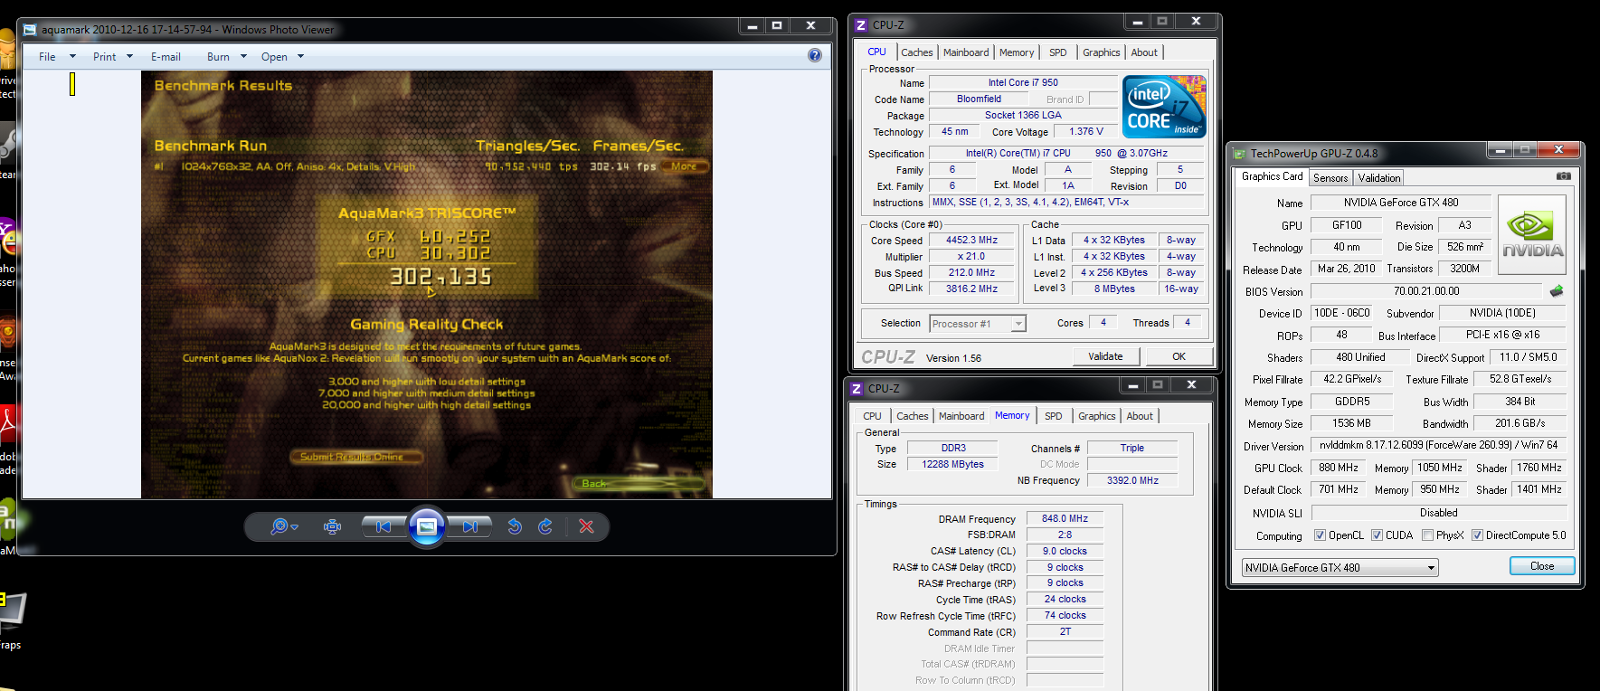Click the Validate button in CPU-Z
Screen dimensions: 1600x691
point(1105,356)
